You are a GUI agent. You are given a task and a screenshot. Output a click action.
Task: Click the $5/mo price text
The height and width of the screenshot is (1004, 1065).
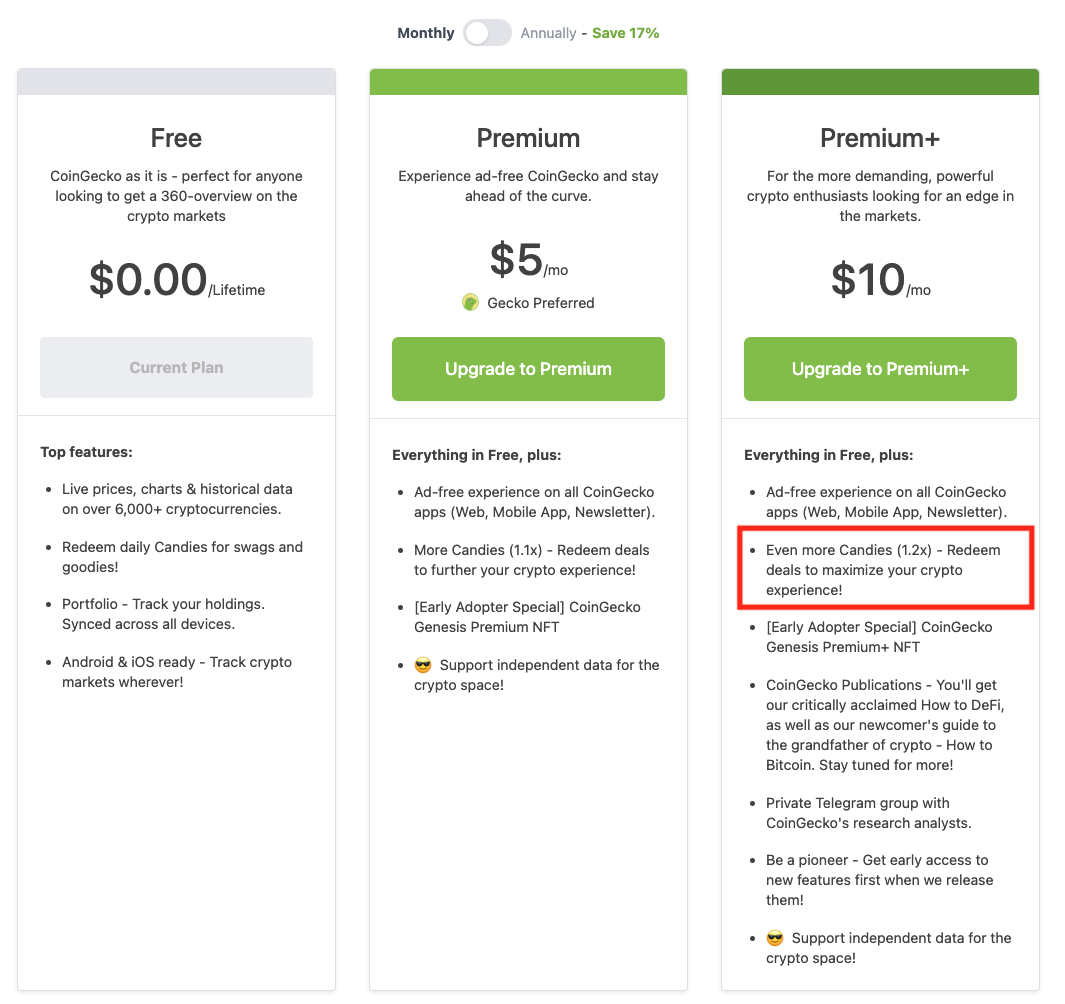[x=528, y=260]
